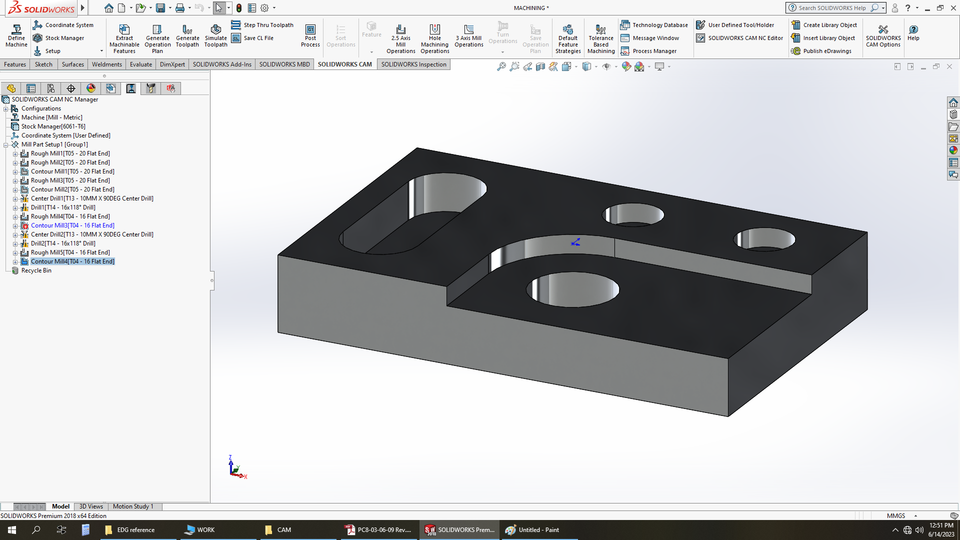Click Extract Machinable Features
The height and width of the screenshot is (540, 960).
pyautogui.click(x=124, y=38)
